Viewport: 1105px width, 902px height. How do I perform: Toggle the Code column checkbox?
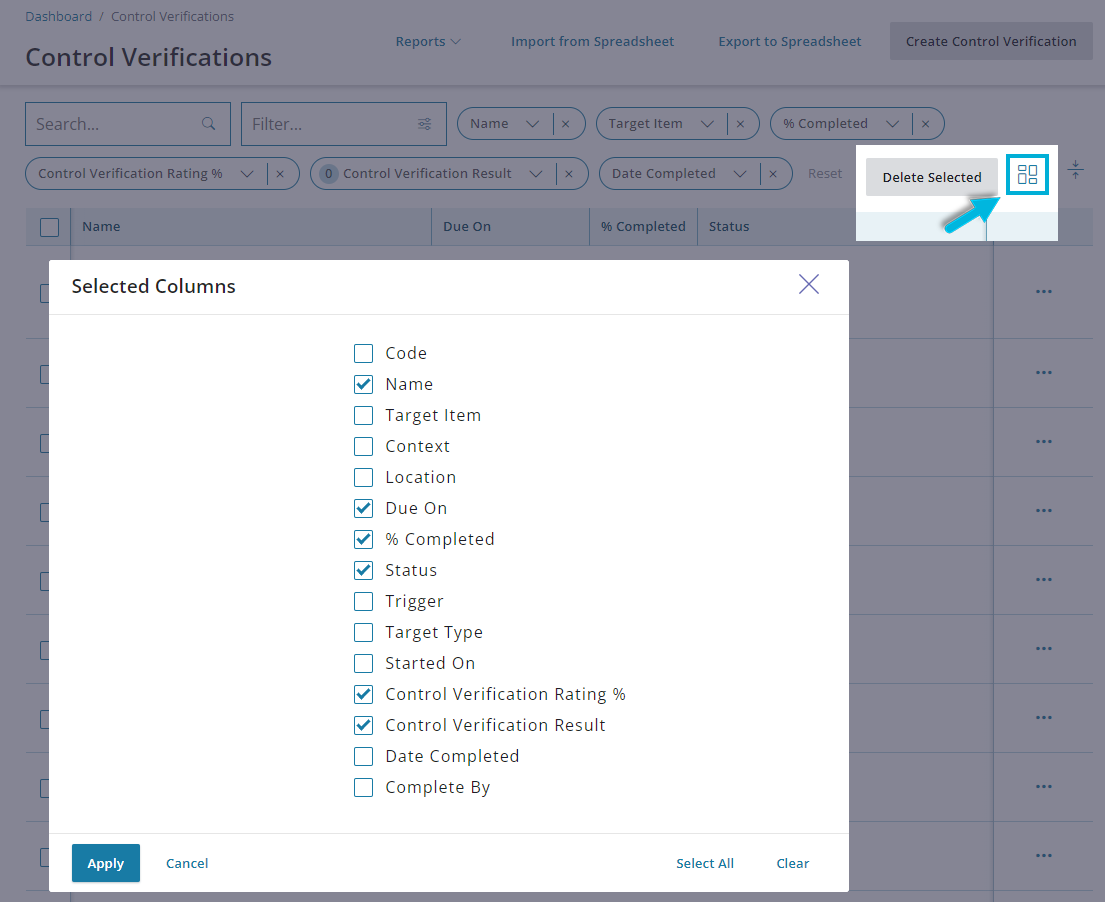tap(363, 353)
